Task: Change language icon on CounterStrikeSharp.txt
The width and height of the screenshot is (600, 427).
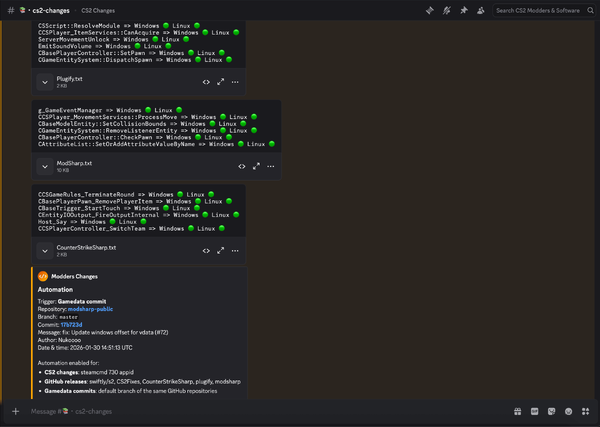Action: (206, 251)
